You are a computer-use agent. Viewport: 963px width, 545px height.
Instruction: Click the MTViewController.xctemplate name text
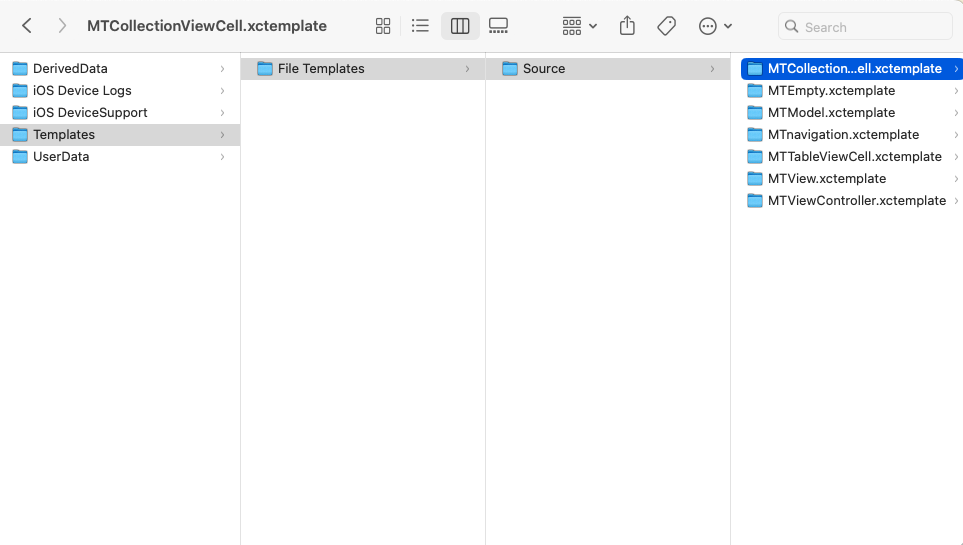pyautogui.click(x=857, y=201)
